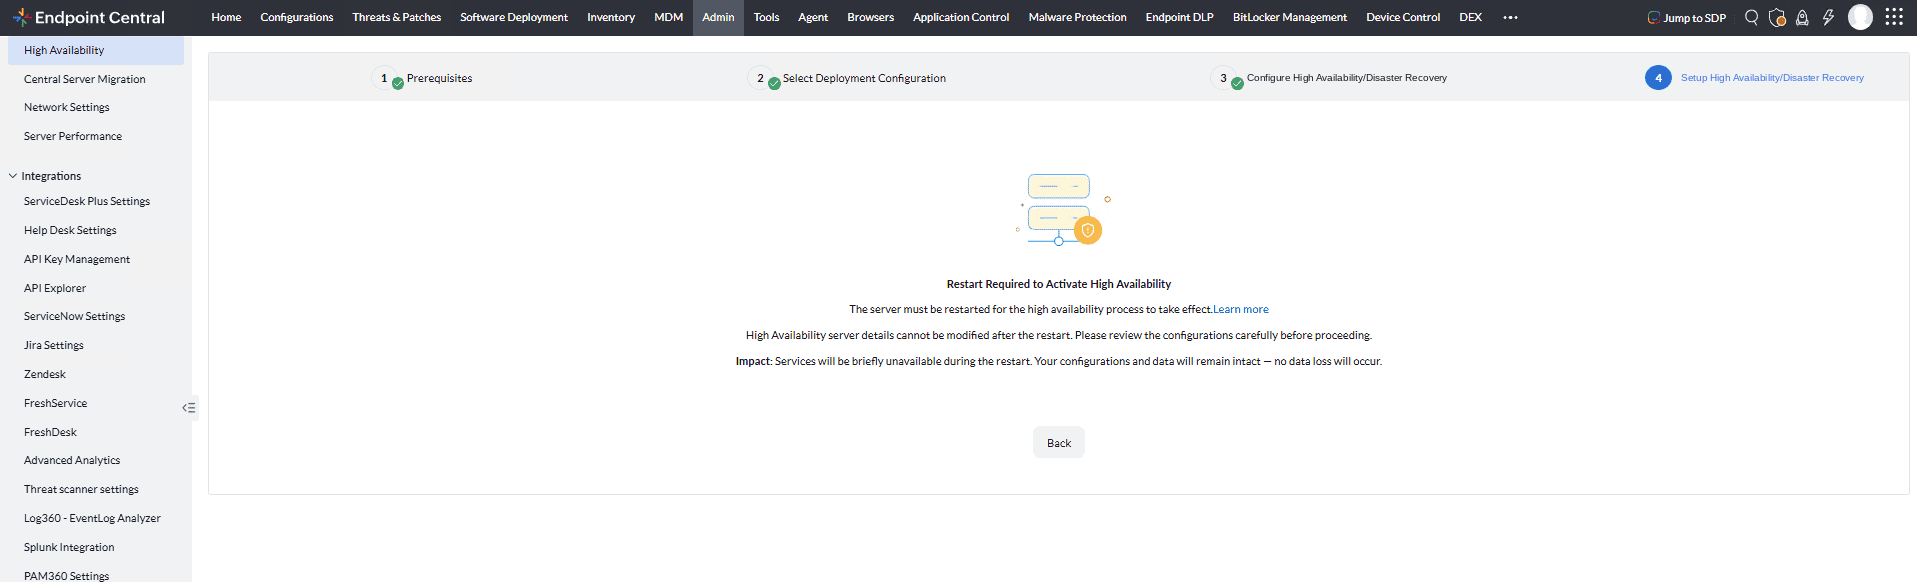This screenshot has height=582, width=1917.
Task: Open Threat scanner settings
Action: (81, 489)
